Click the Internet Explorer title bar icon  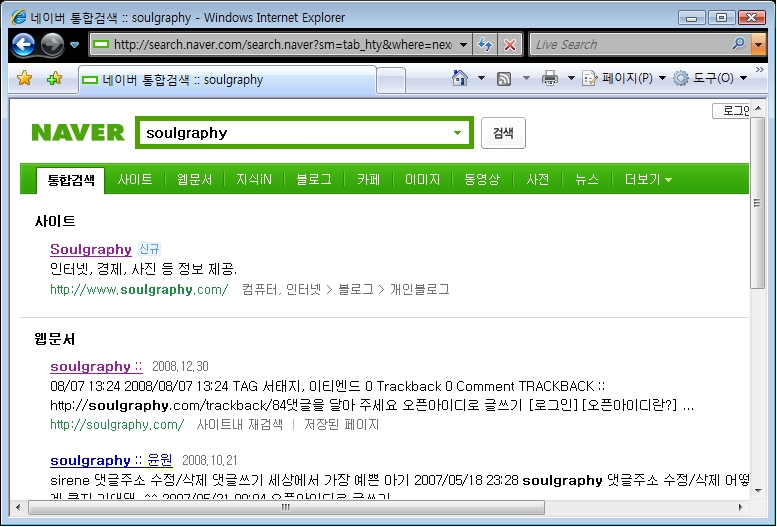coord(19,17)
